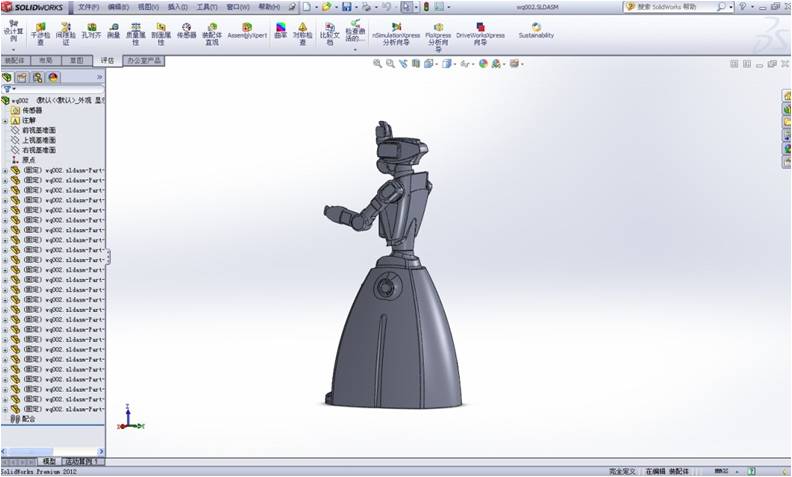Select 前视基准面 front plane in tree
Screen dimensions: 792x477
click(38, 130)
